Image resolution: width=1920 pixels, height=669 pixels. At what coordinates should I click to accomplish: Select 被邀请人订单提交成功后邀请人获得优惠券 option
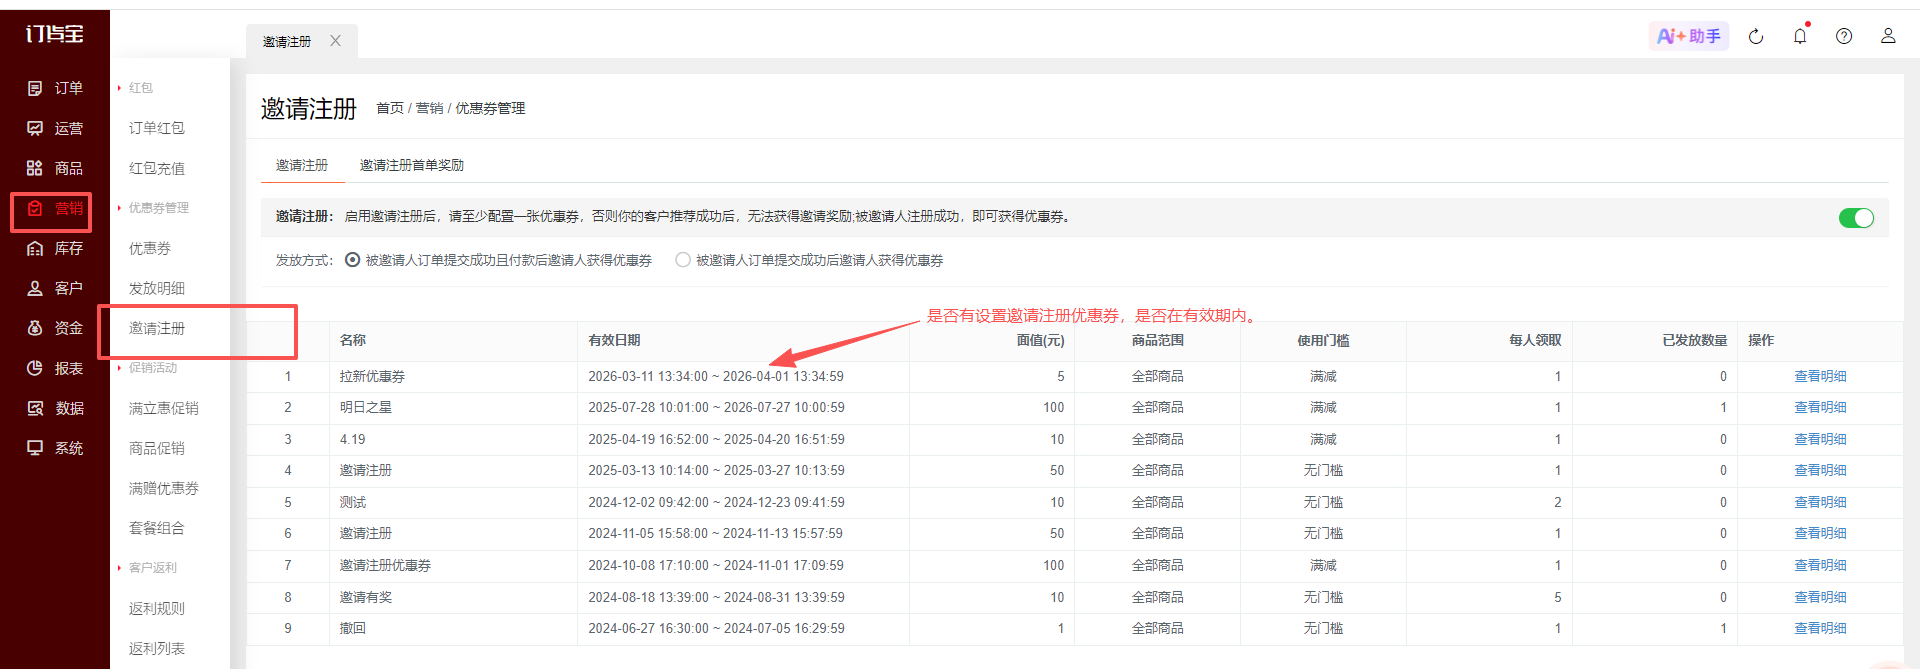point(683,260)
